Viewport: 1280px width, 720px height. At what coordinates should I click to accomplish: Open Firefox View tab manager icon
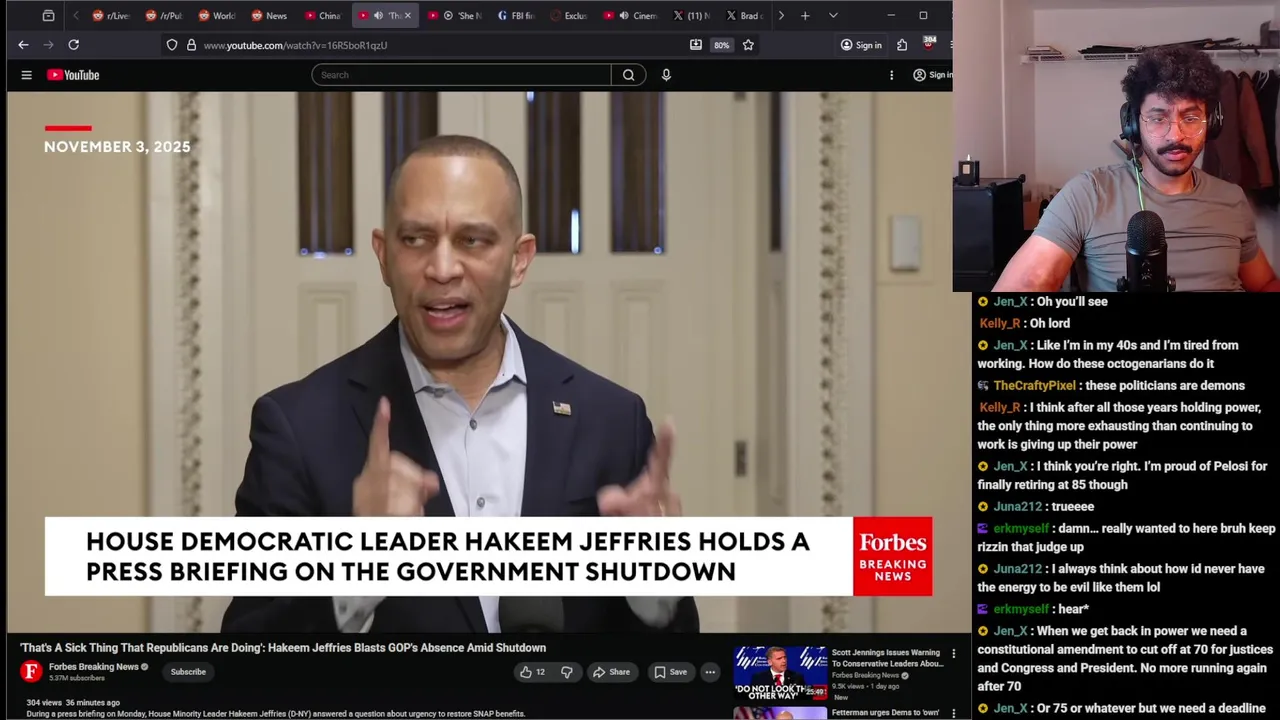click(x=48, y=16)
